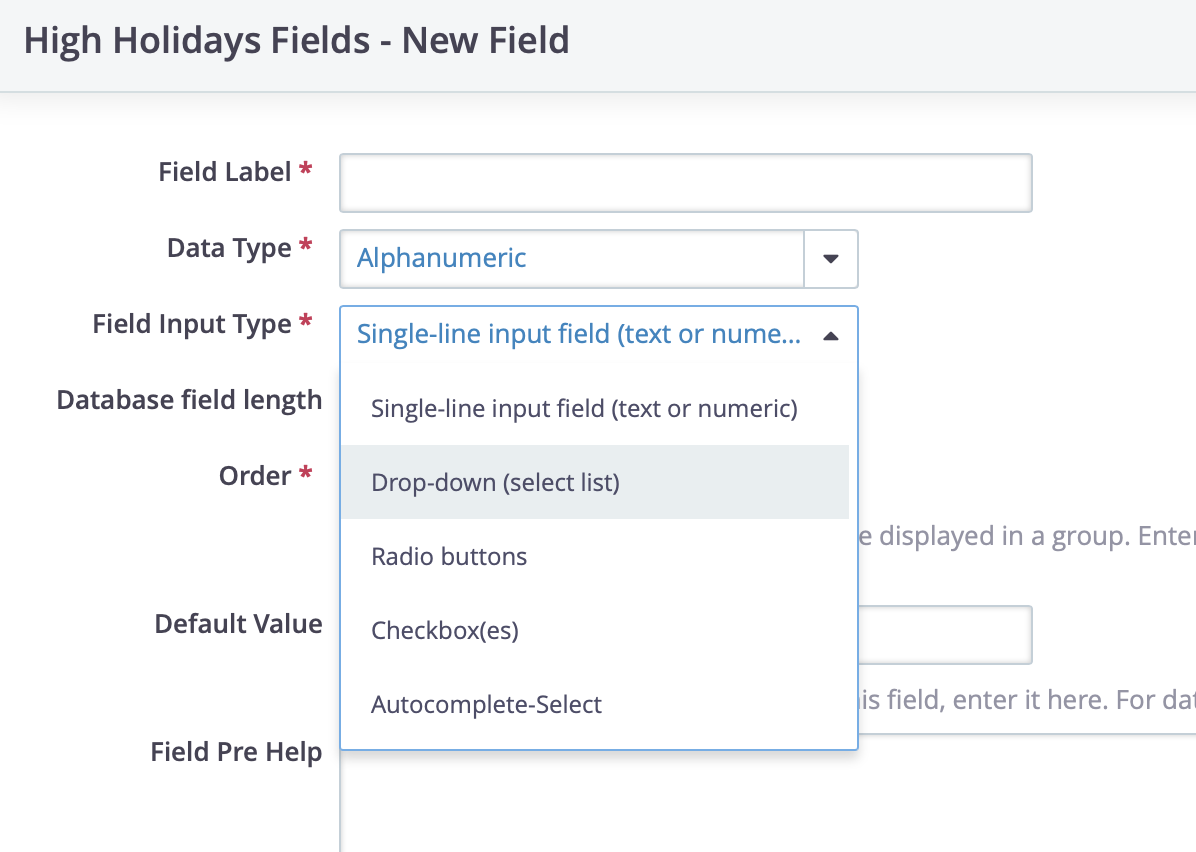
Task: Click into the Default Value input box
Action: 945,635
